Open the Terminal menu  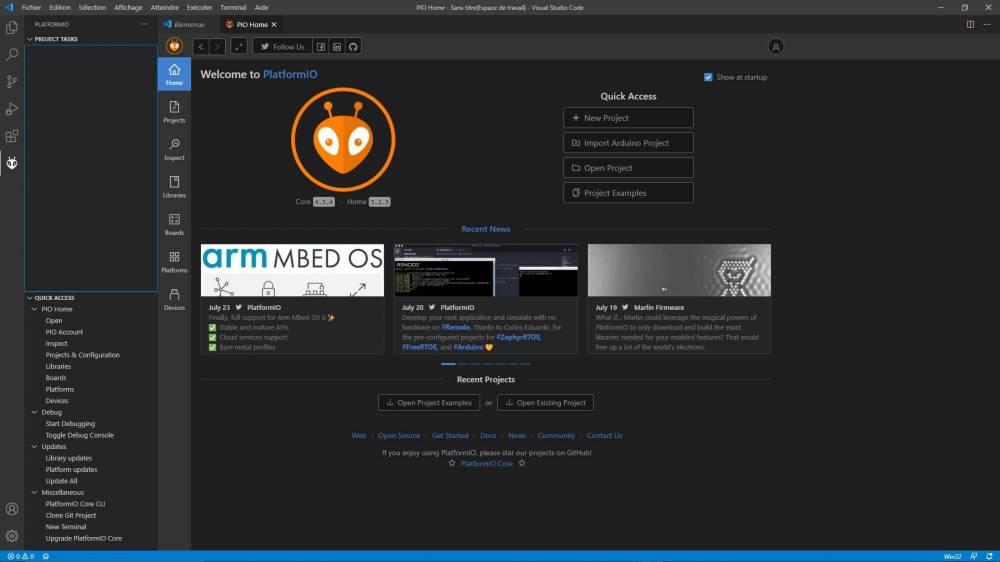coord(233,8)
